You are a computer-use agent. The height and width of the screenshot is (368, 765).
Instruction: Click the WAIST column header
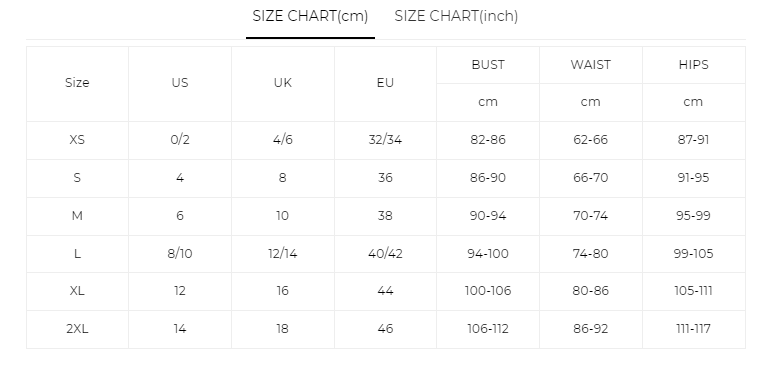[590, 65]
